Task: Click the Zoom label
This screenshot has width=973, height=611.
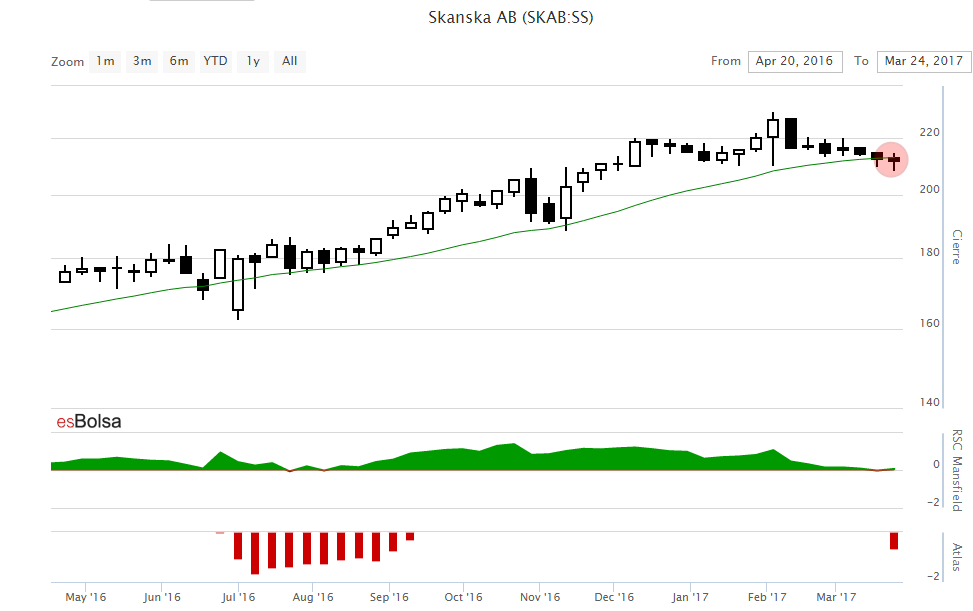Action: point(68,62)
